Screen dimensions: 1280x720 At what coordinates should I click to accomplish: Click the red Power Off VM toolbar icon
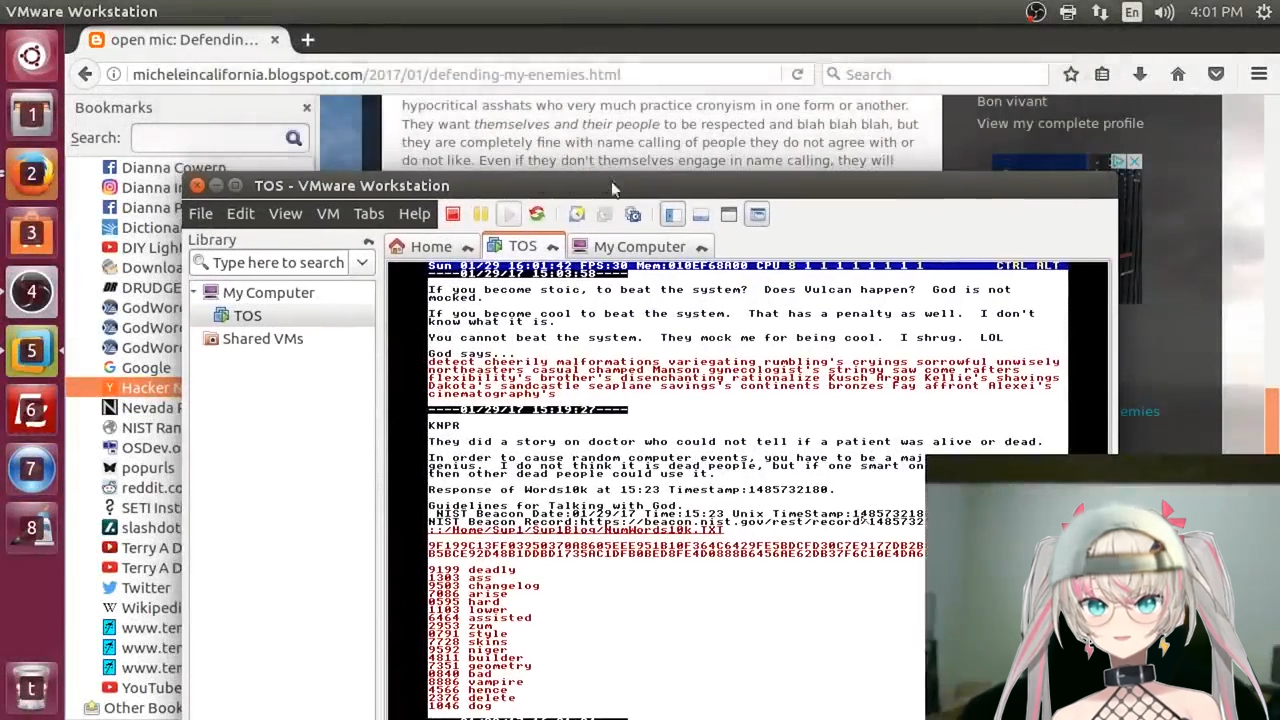tap(452, 214)
